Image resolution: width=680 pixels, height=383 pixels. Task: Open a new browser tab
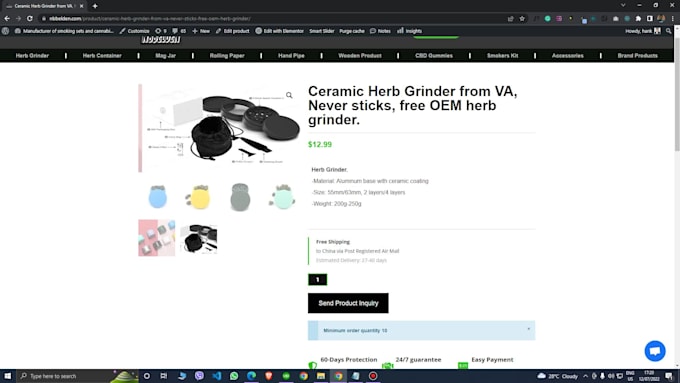click(x=95, y=6)
